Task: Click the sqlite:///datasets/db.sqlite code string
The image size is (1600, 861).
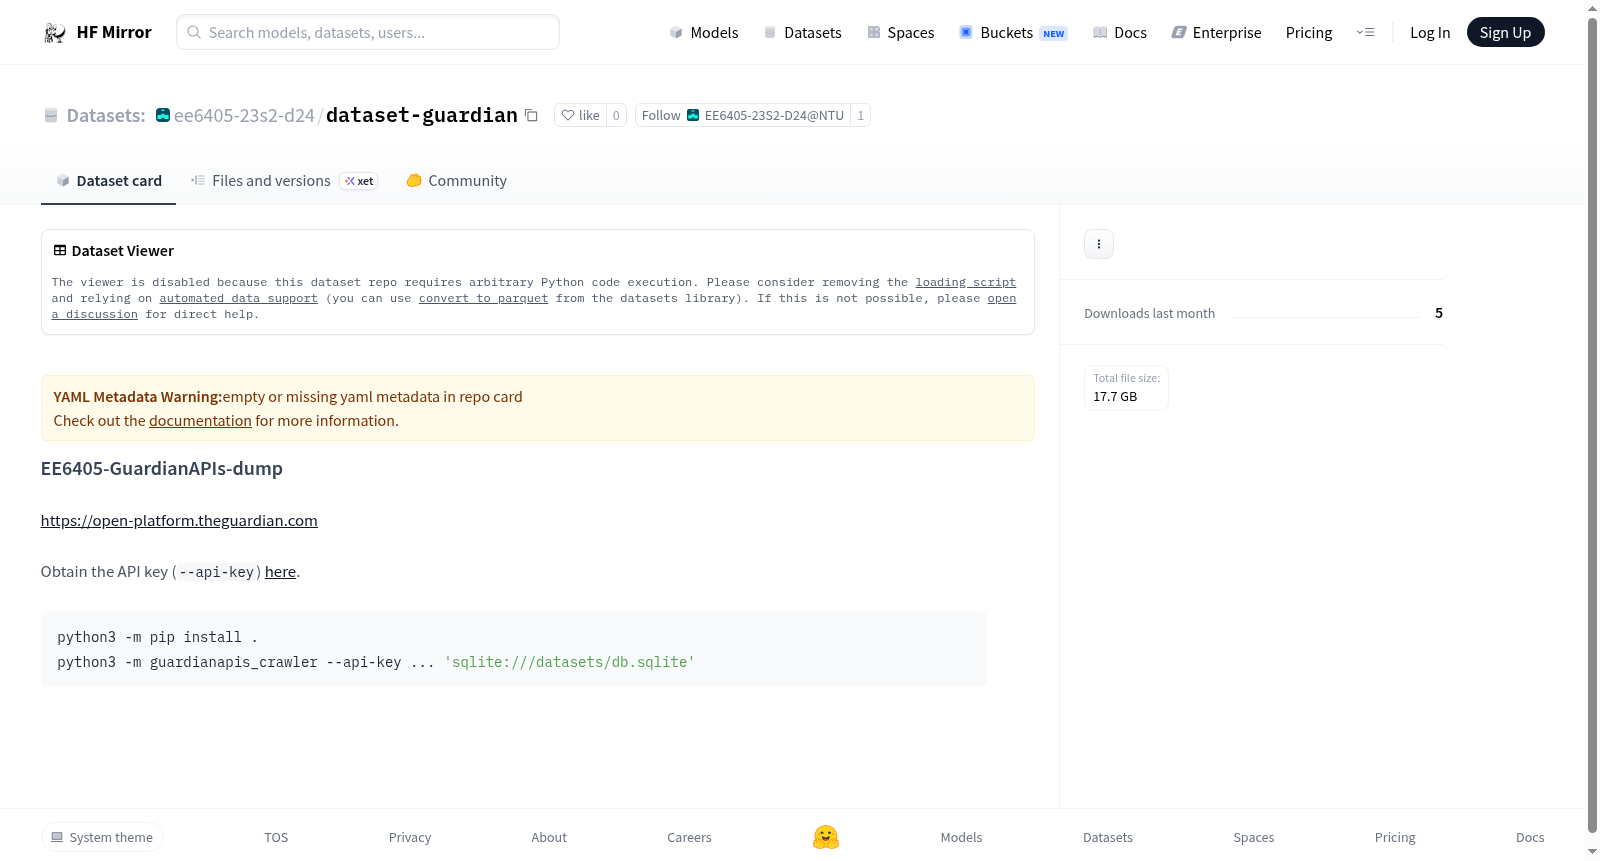Action: point(569,662)
